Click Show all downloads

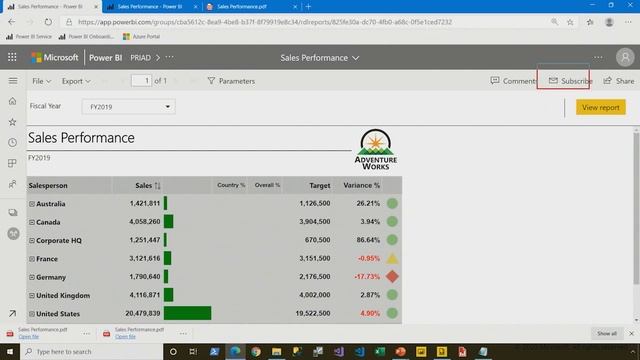click(x=607, y=333)
